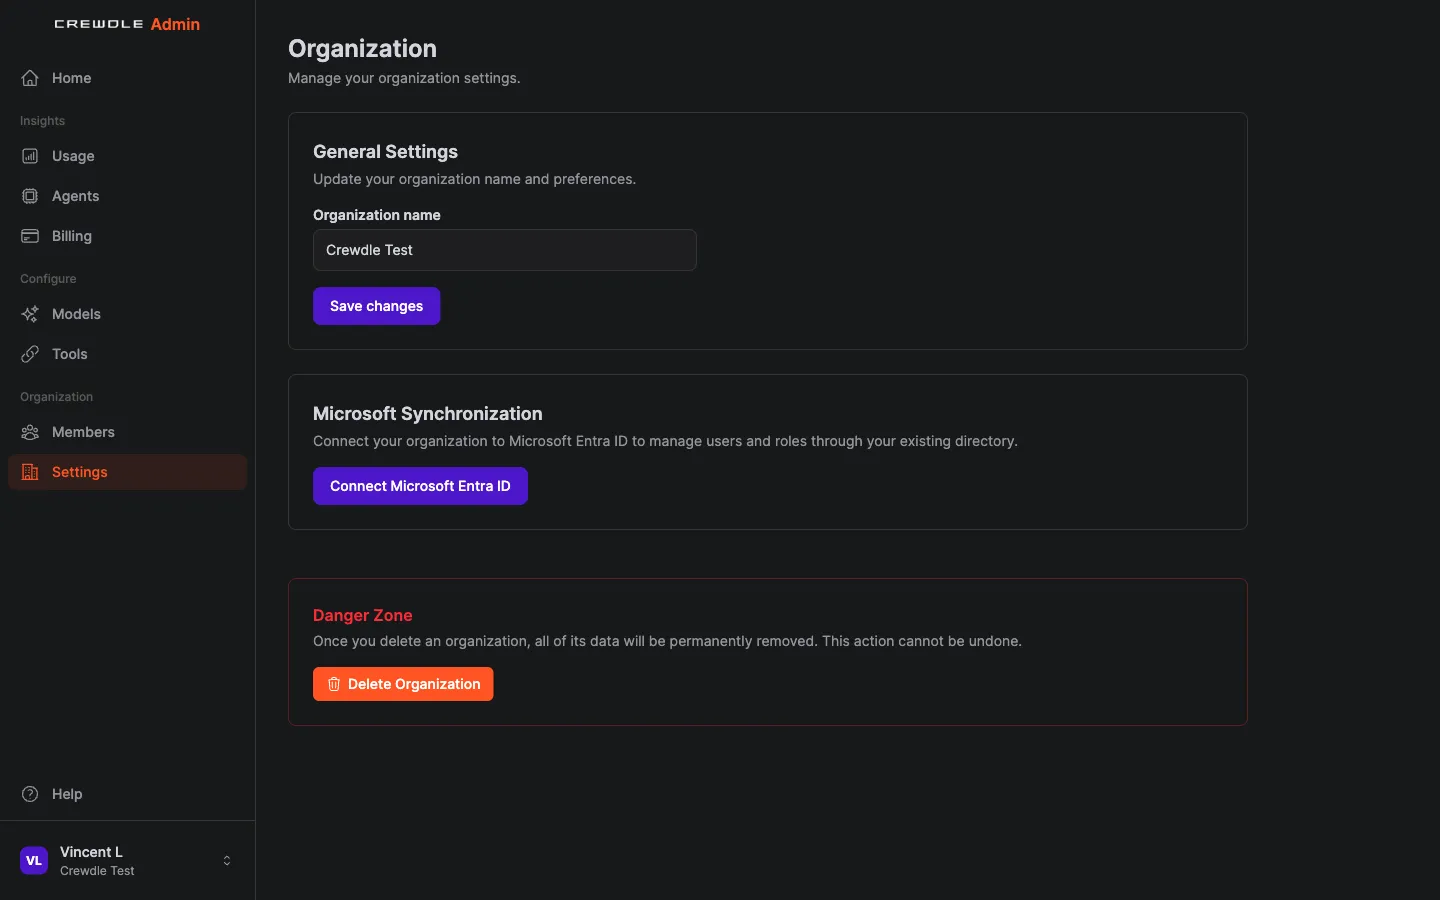The image size is (1440, 900).
Task: Save changes to organization settings
Action: tap(376, 306)
